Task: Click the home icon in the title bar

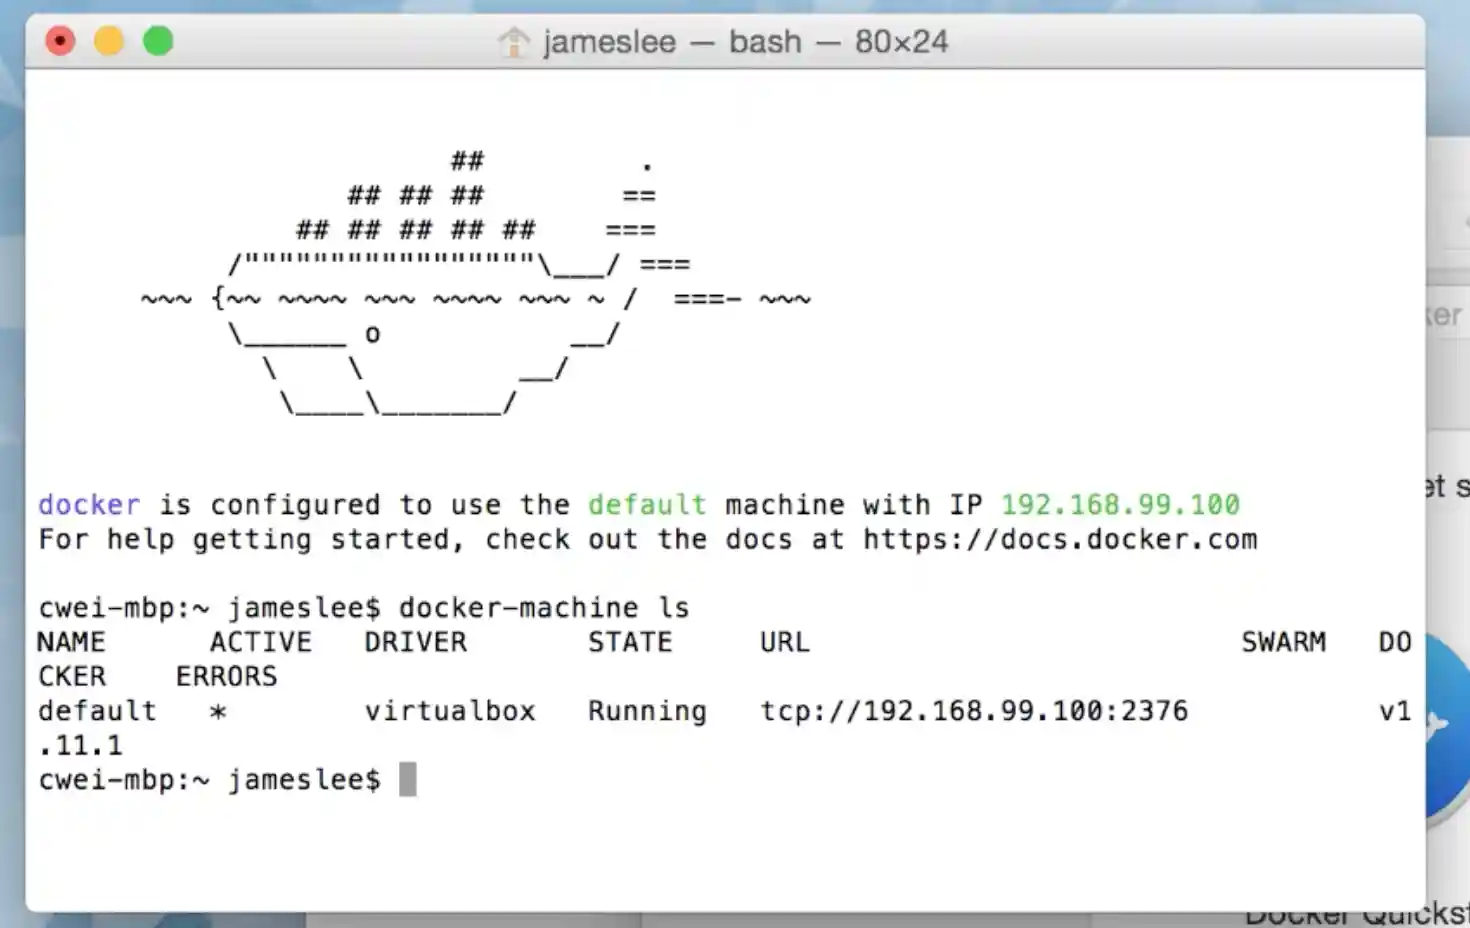Action: (514, 41)
